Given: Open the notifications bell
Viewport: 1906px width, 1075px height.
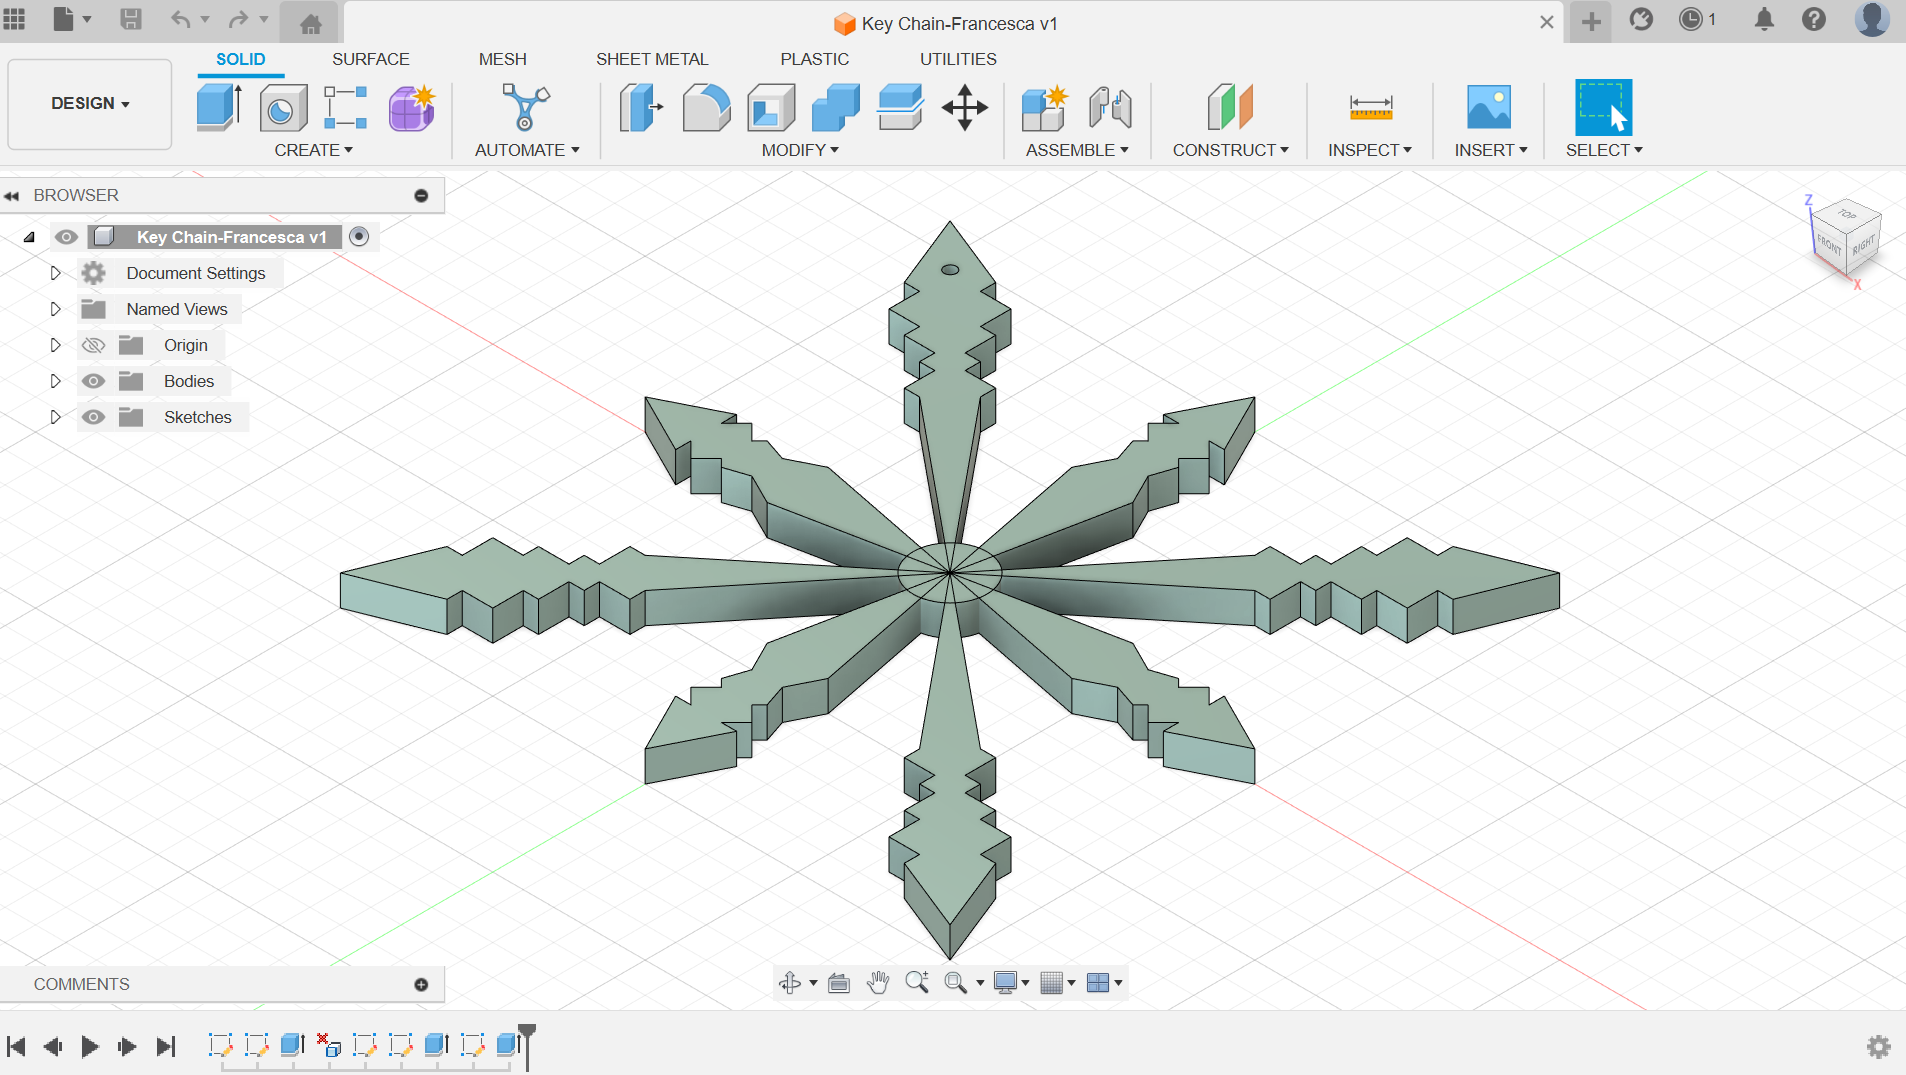Looking at the screenshot, I should 1765,19.
